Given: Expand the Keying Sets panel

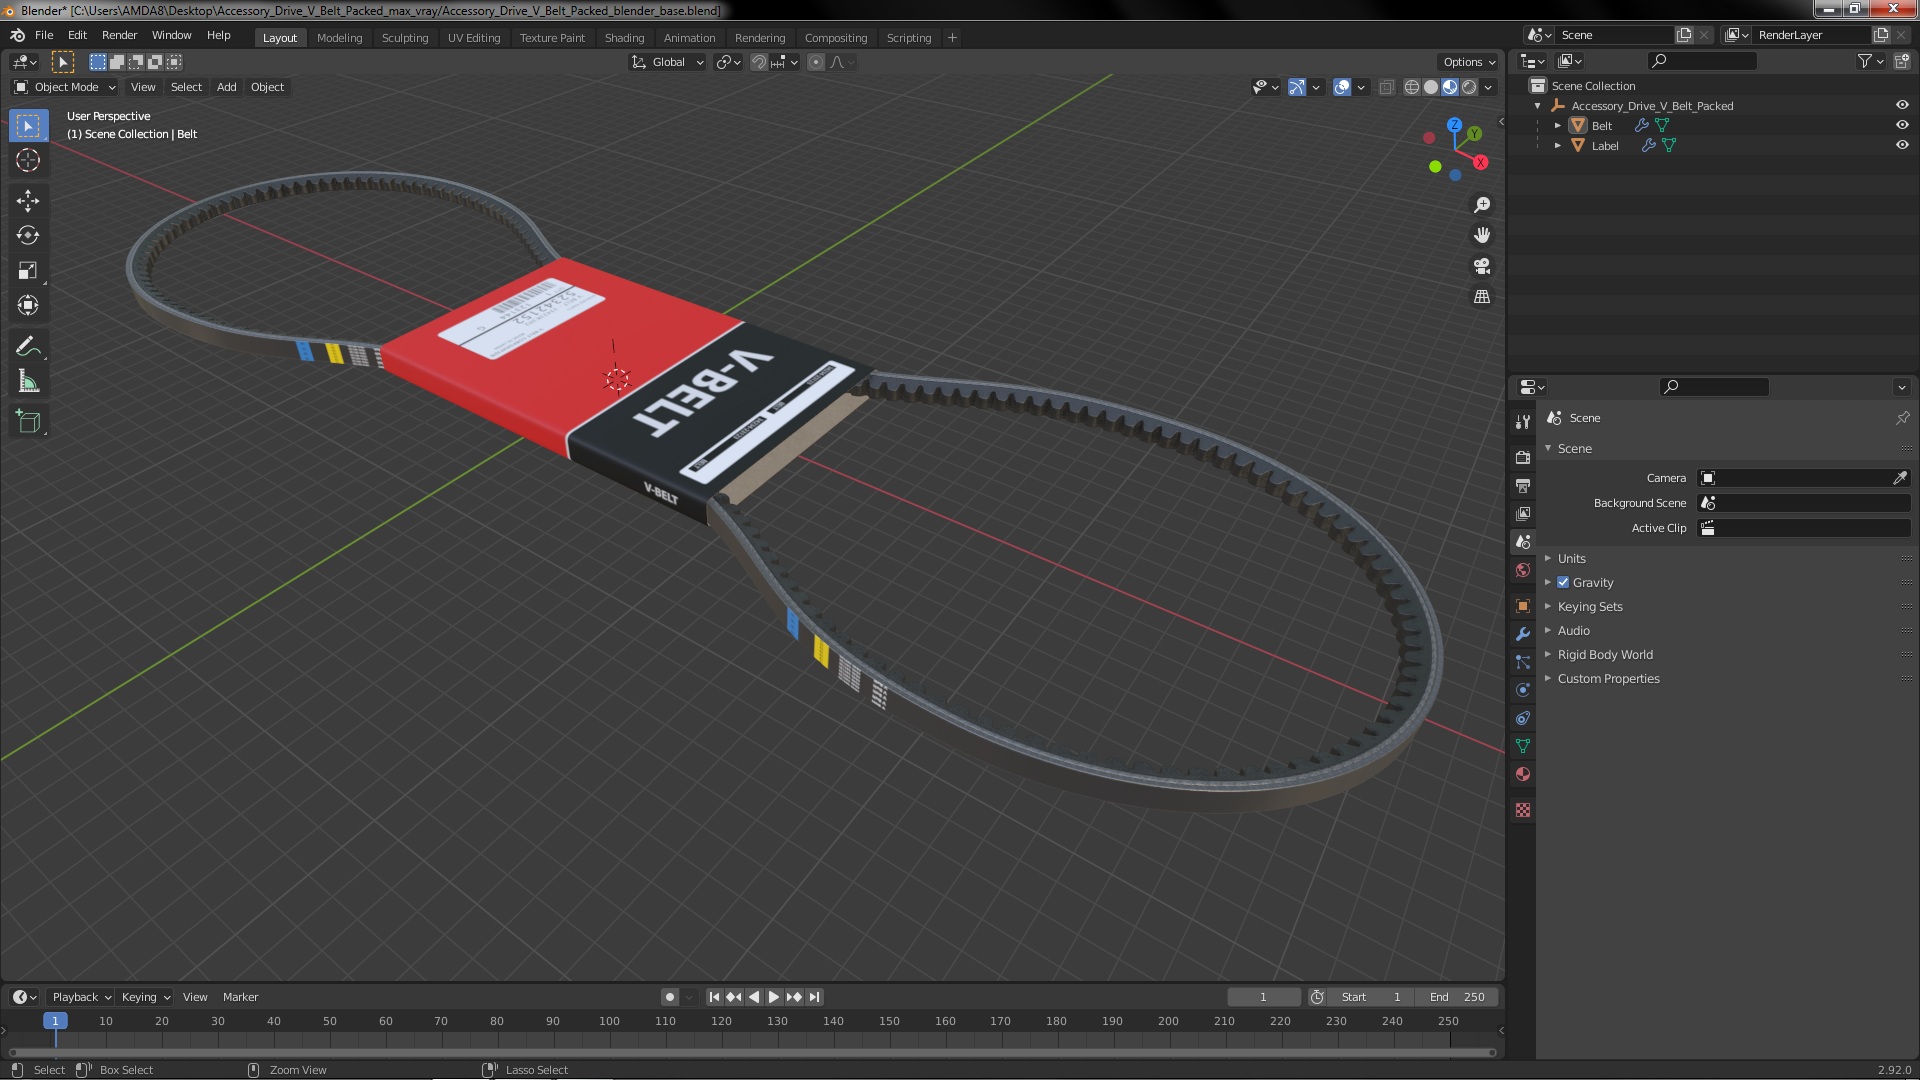Looking at the screenshot, I should point(1589,606).
